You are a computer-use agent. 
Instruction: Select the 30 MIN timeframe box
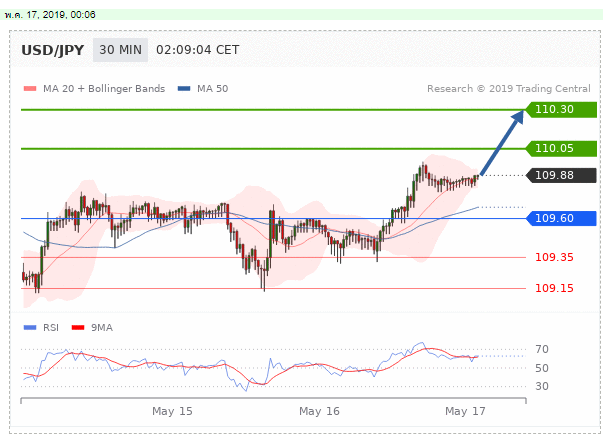point(120,50)
